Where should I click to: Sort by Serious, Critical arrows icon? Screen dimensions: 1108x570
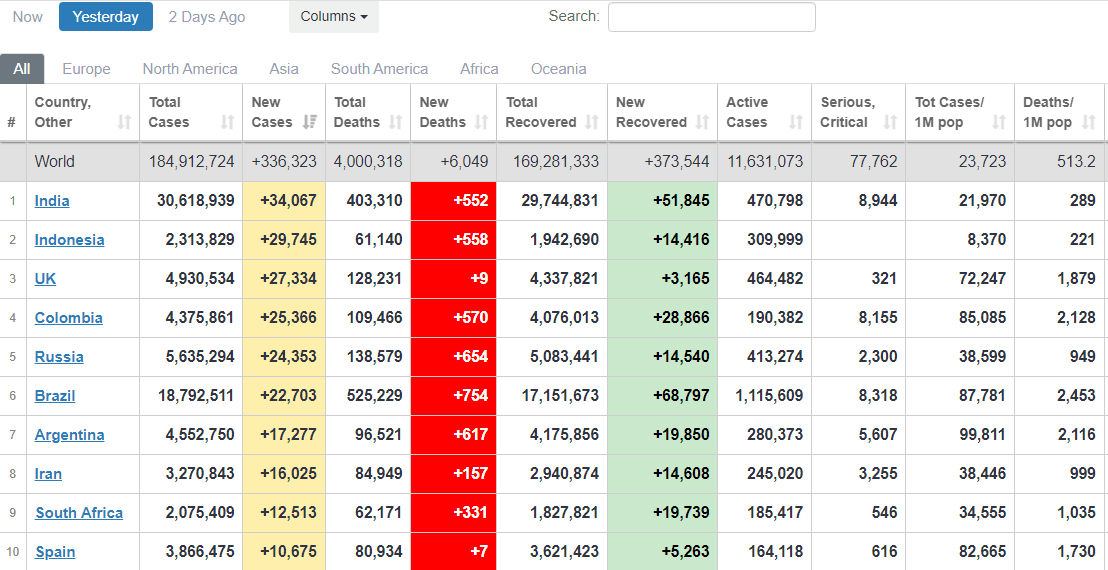point(891,122)
